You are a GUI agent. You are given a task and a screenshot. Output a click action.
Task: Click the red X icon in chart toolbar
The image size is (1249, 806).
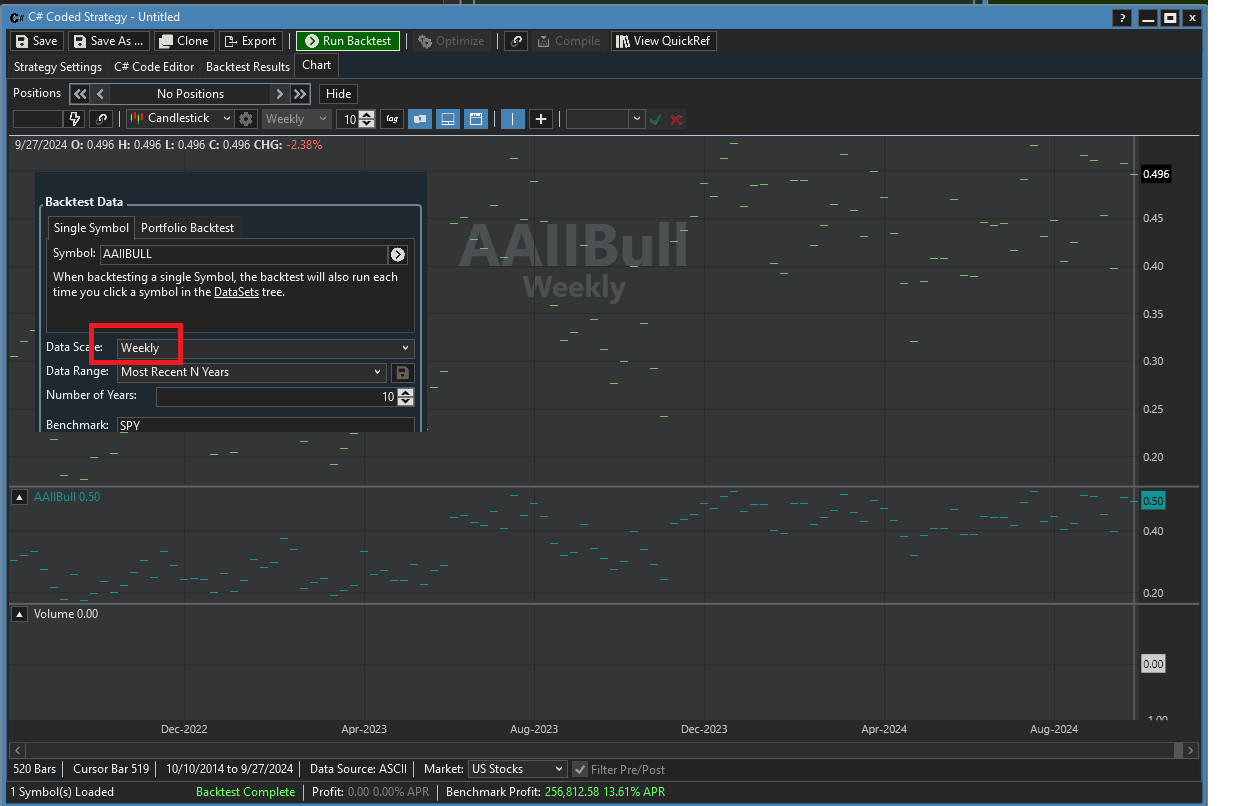[x=677, y=119]
